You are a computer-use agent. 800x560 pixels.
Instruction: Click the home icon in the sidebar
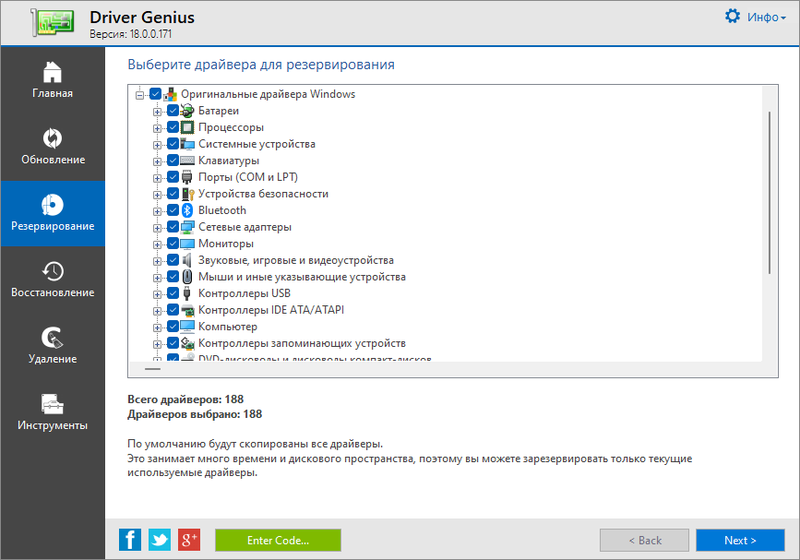[52, 72]
